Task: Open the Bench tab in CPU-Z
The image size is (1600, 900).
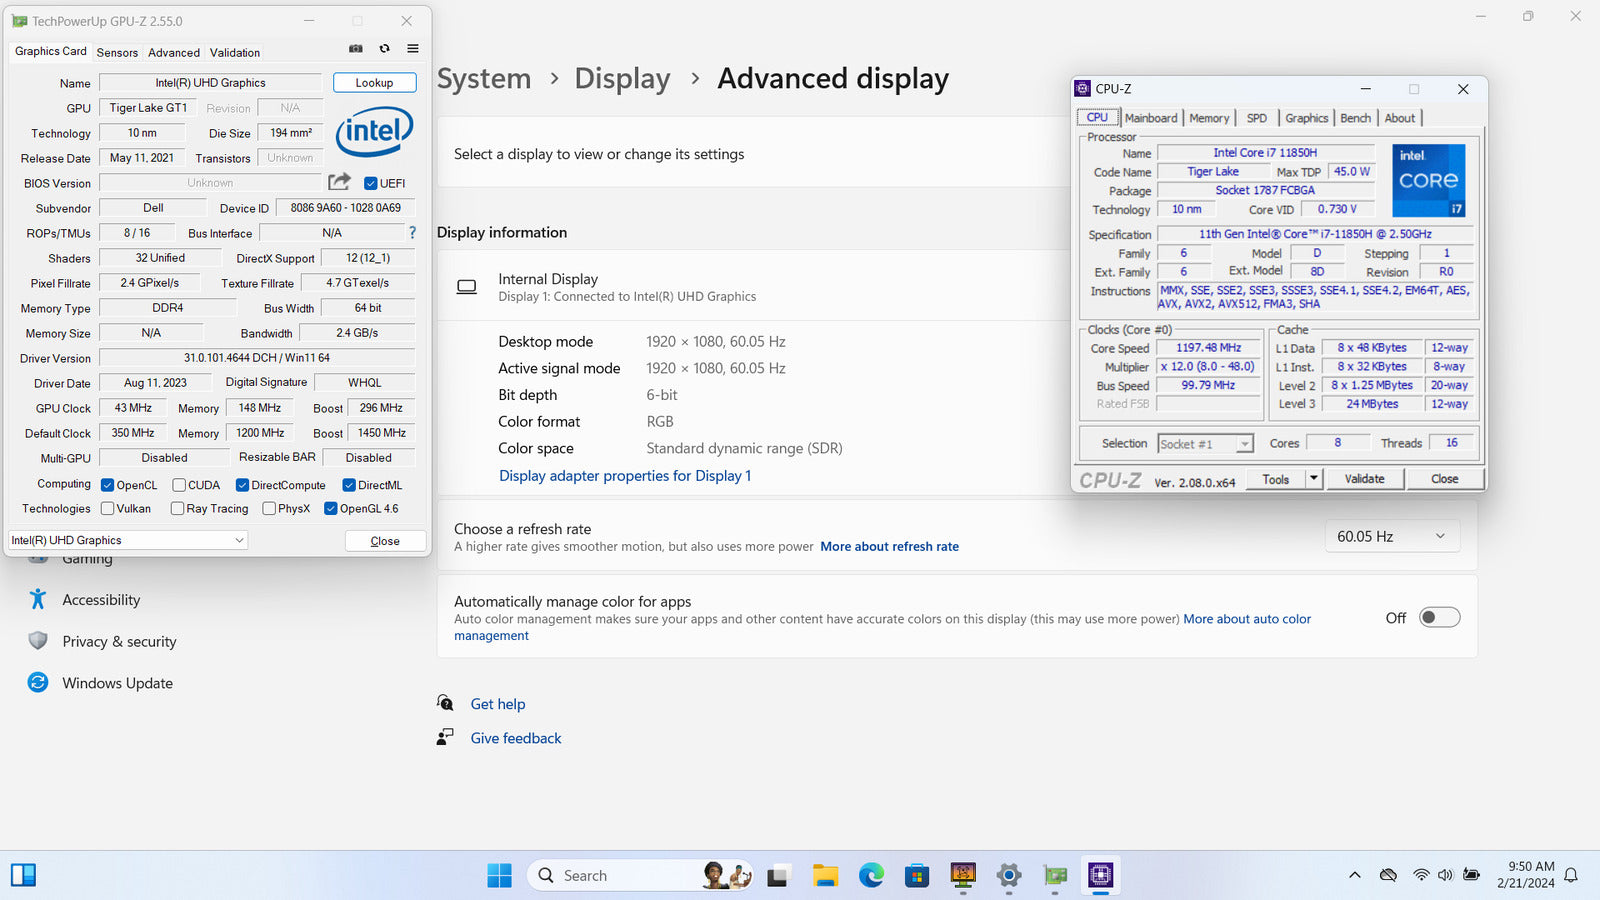Action: [x=1356, y=118]
